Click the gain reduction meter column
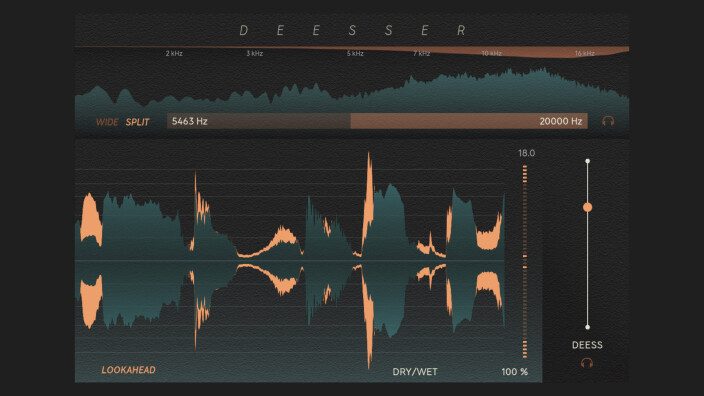The width and height of the screenshot is (704, 396). click(525, 261)
